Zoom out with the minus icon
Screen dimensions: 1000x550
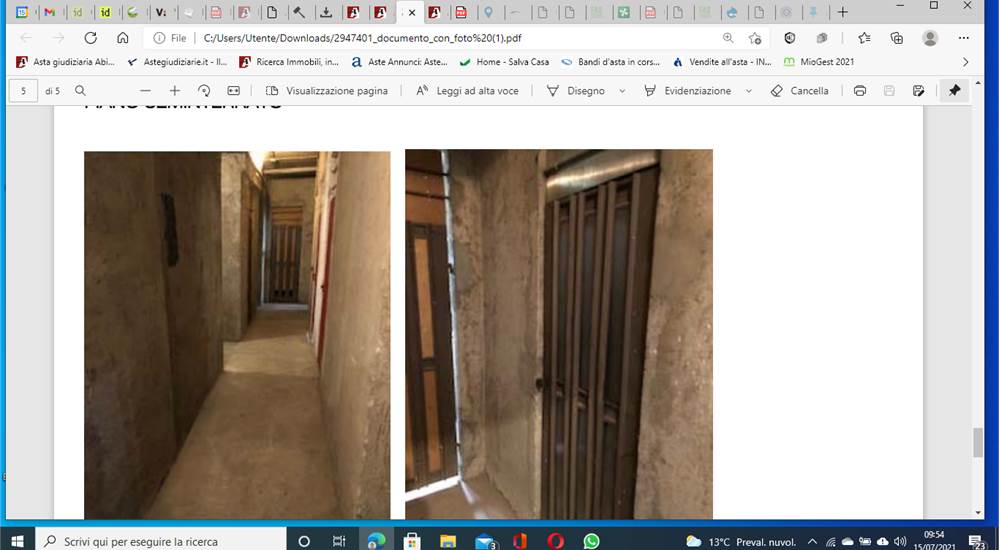click(145, 91)
